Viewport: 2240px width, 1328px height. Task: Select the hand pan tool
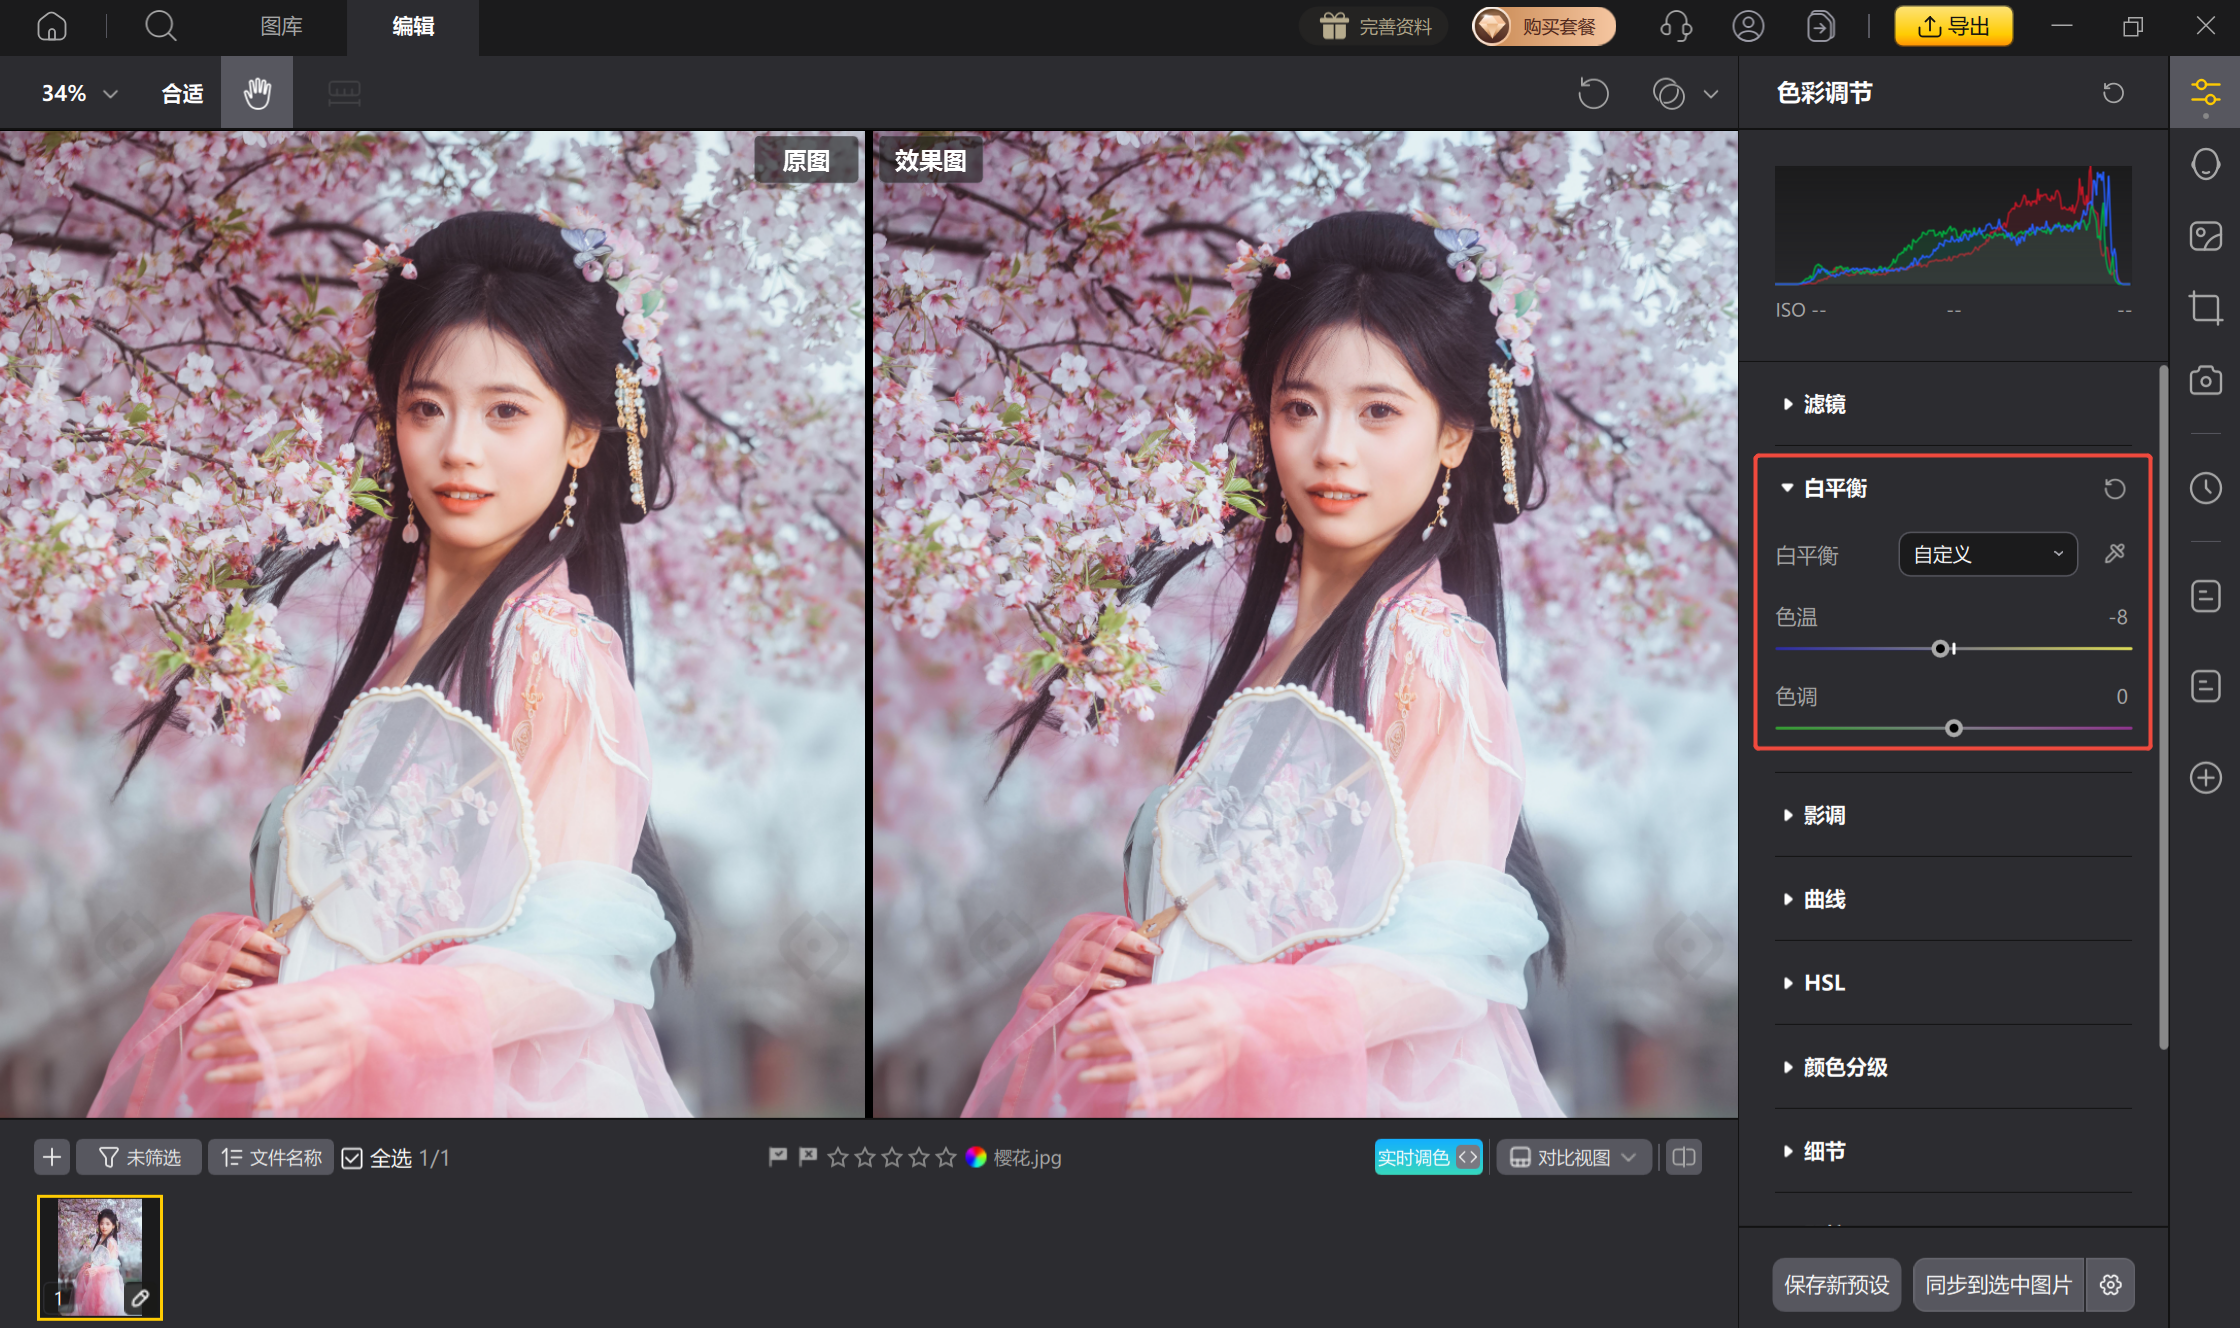pos(257,93)
